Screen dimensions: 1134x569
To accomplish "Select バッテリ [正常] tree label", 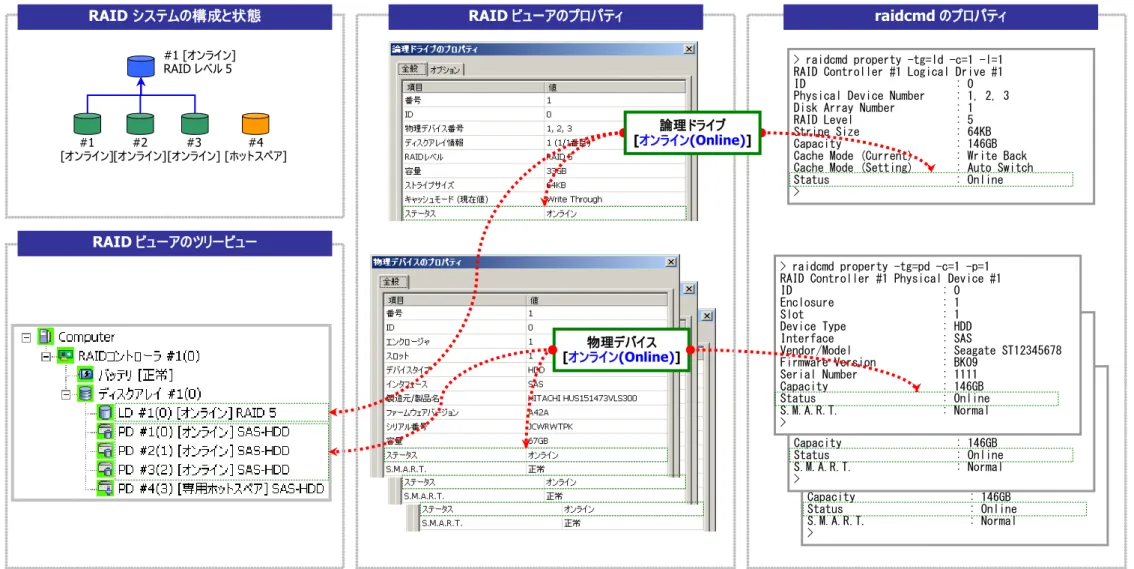I will [x=135, y=375].
